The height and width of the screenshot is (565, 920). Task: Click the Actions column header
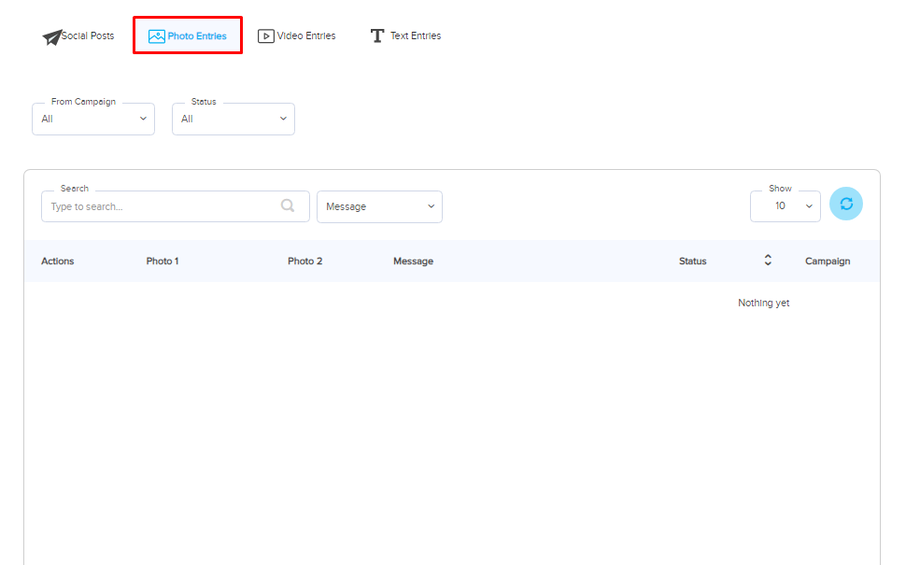coord(58,261)
